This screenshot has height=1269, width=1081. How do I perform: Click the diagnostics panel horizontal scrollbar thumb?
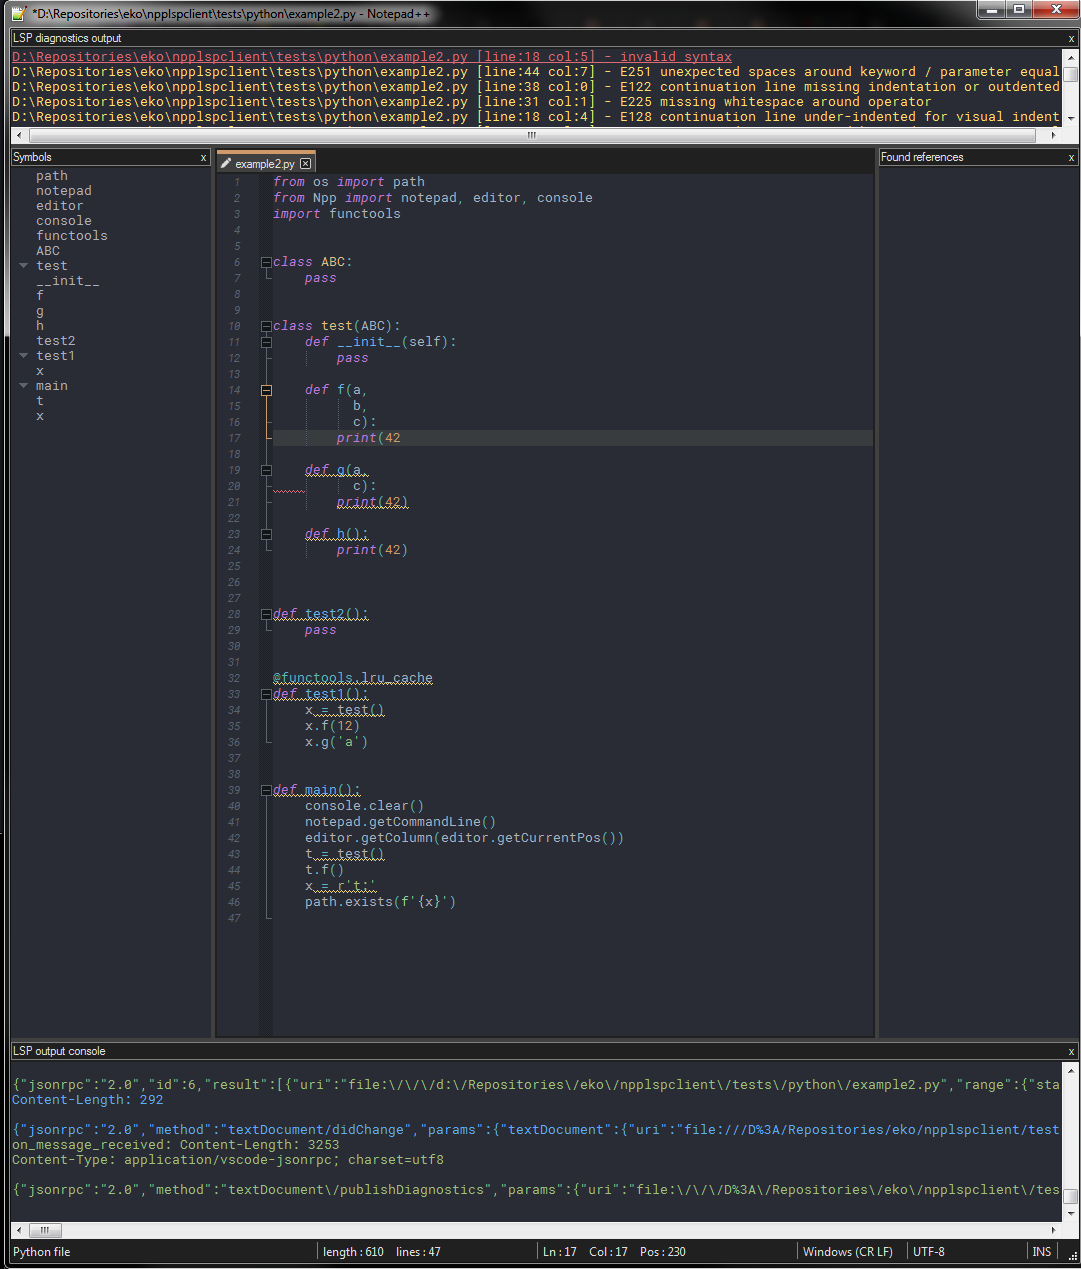point(532,135)
